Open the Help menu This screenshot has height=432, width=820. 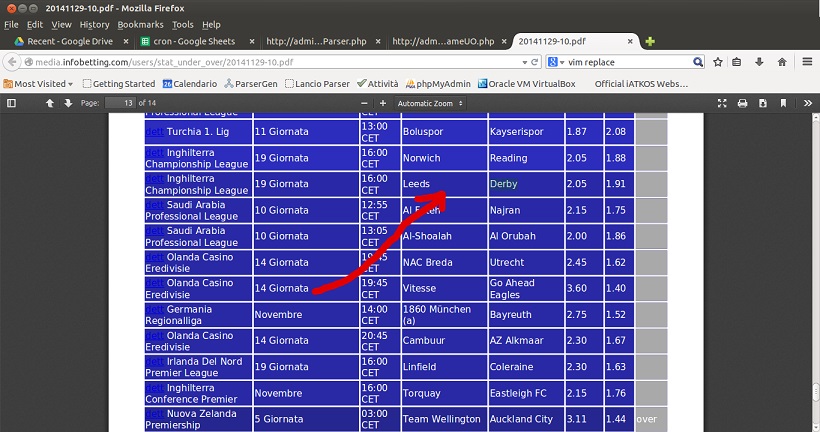point(211,25)
